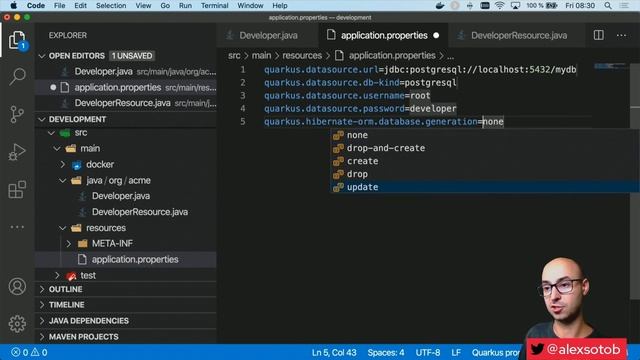
Task: Open the Run menu
Action: click(x=185, y=5)
